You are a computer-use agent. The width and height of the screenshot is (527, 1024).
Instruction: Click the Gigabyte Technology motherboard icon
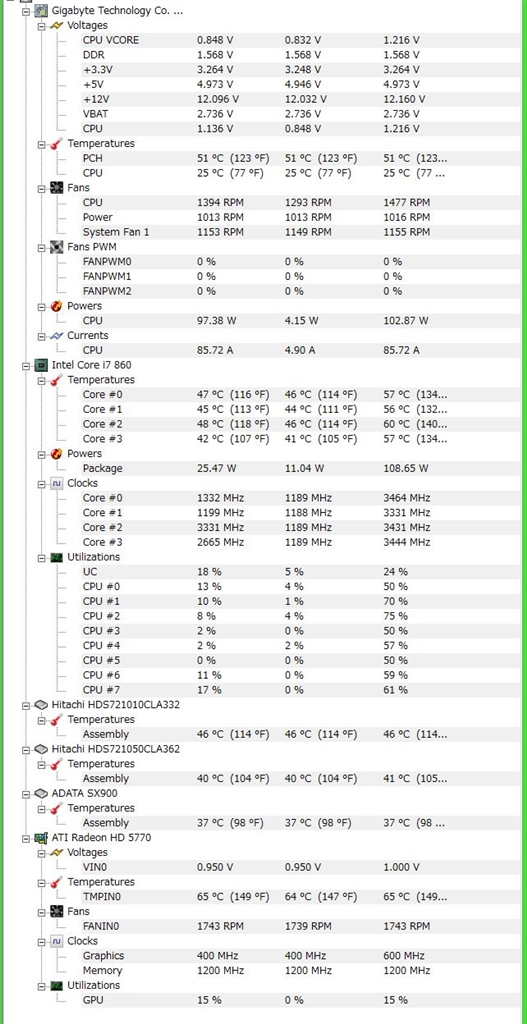pyautogui.click(x=41, y=11)
